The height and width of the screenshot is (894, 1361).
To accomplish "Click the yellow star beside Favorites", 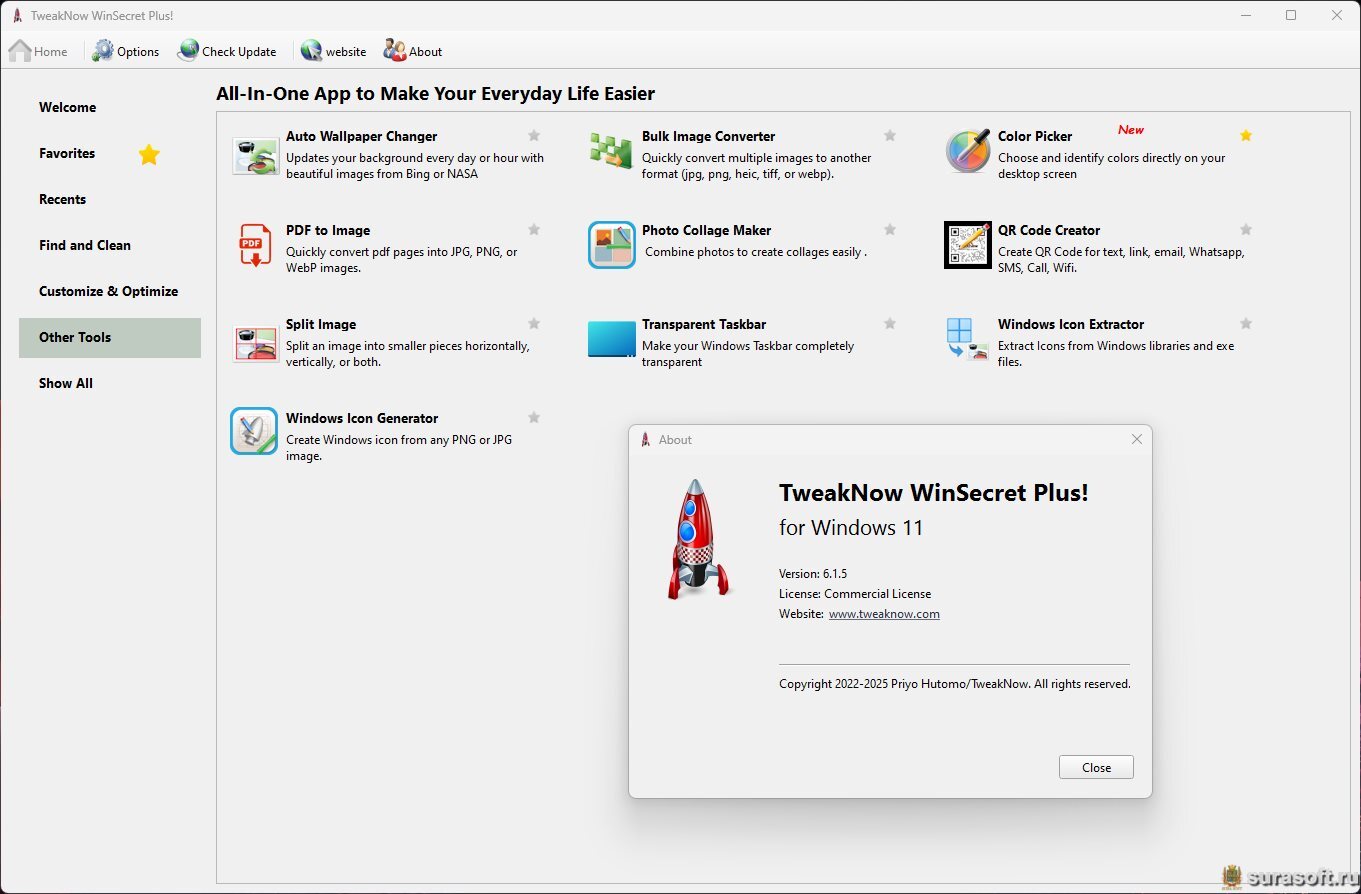I will pos(149,154).
